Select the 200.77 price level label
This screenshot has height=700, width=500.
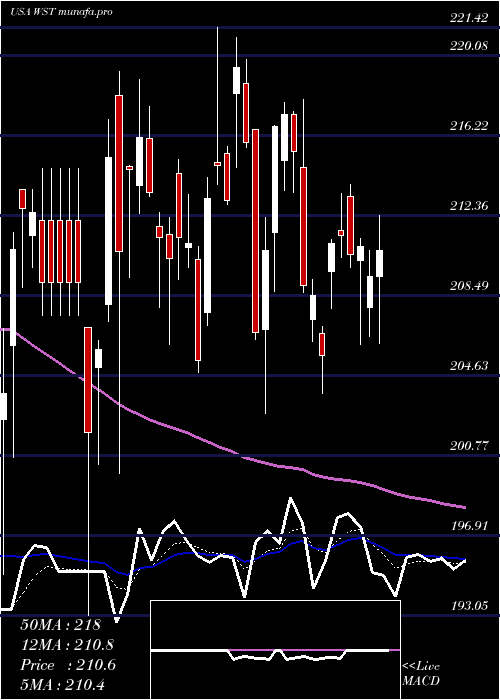(468, 446)
